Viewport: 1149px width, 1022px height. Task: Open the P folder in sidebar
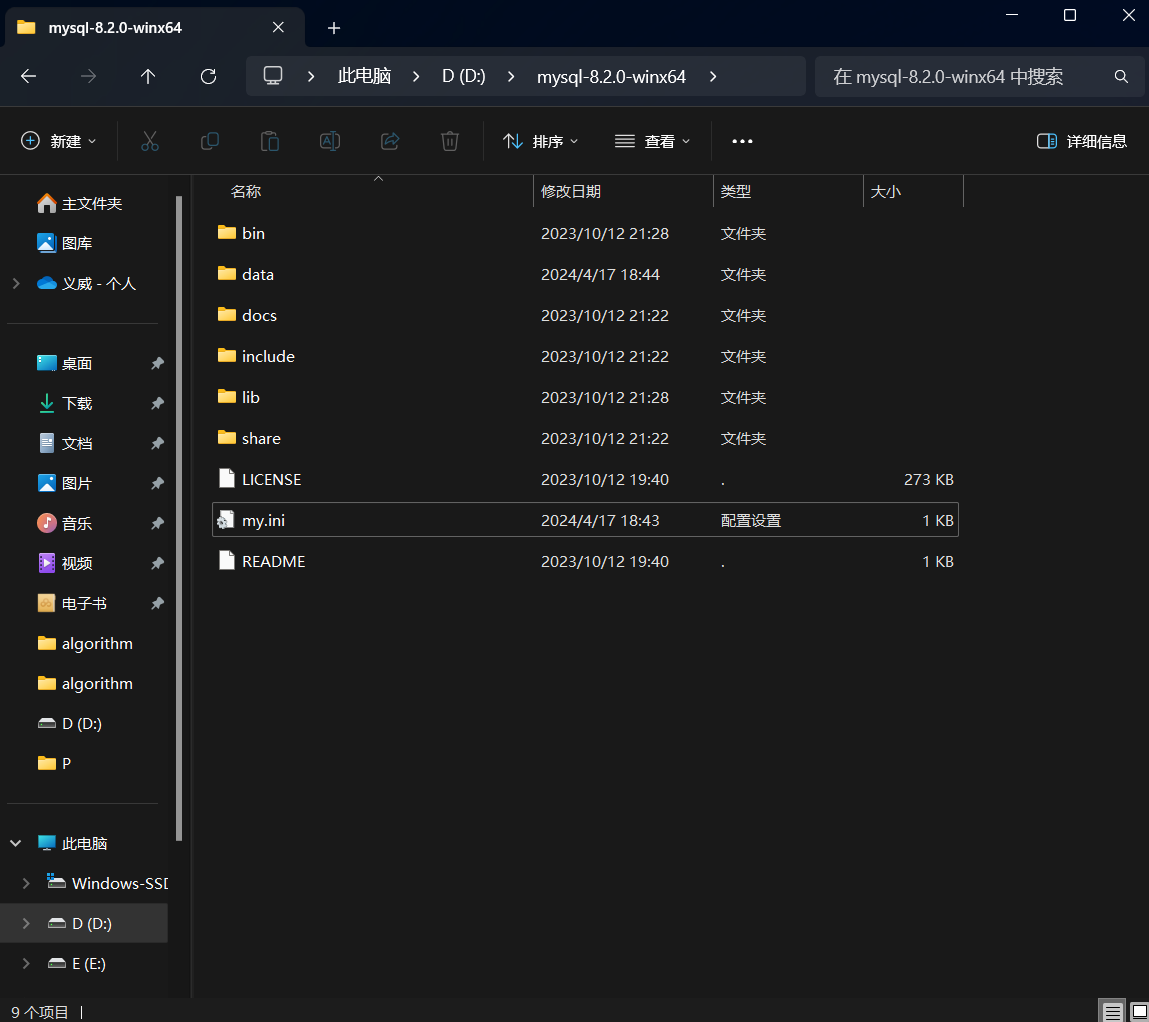click(54, 763)
